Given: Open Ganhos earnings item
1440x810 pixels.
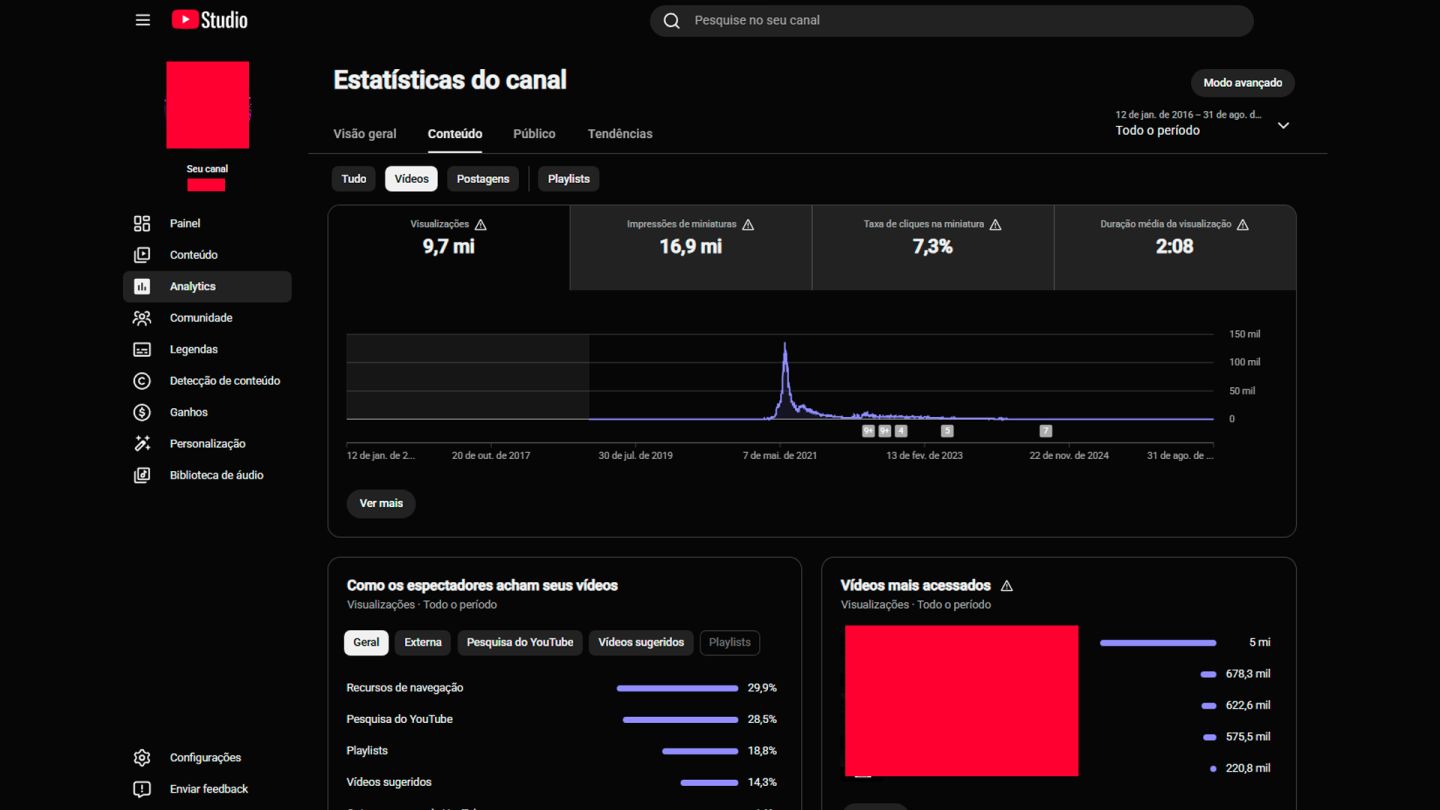Looking at the screenshot, I should (x=207, y=412).
